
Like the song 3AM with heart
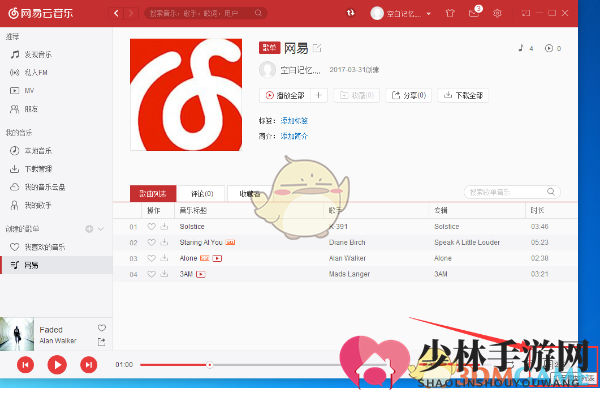tap(152, 274)
